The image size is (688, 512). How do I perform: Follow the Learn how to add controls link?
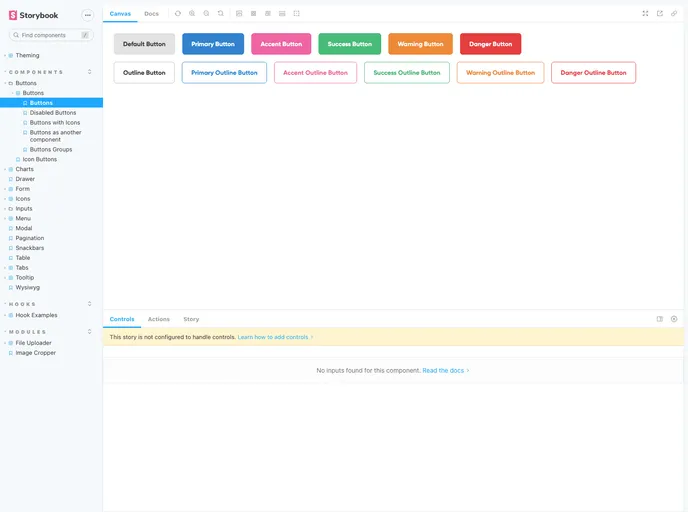point(275,337)
